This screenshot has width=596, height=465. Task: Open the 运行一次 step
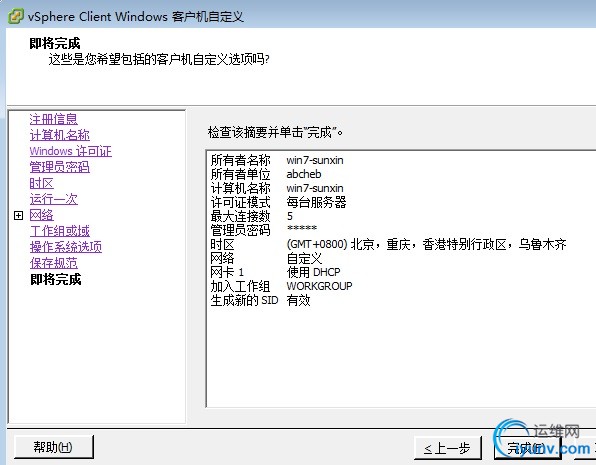[x=54, y=199]
